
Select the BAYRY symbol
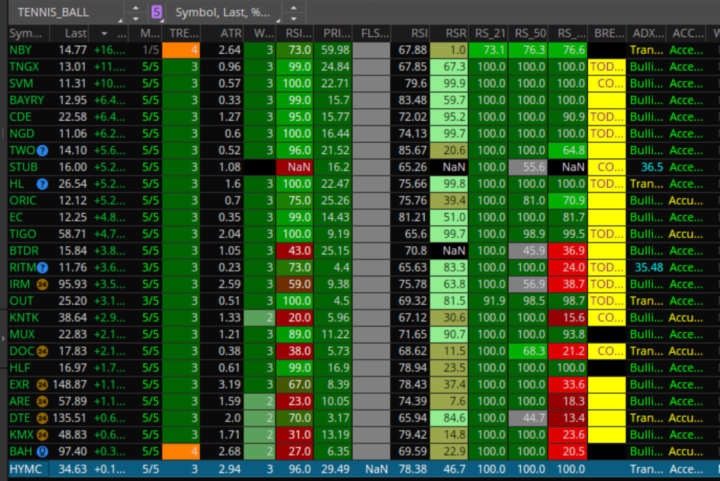tap(27, 101)
